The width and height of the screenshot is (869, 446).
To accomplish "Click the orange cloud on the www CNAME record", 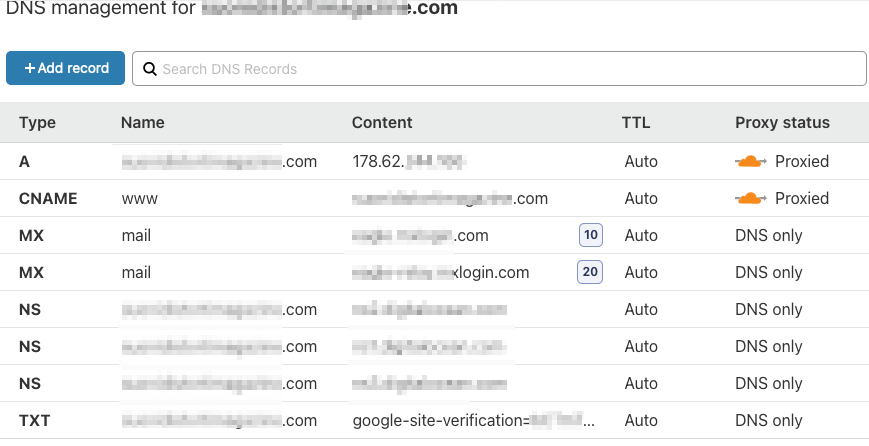I will (750, 198).
